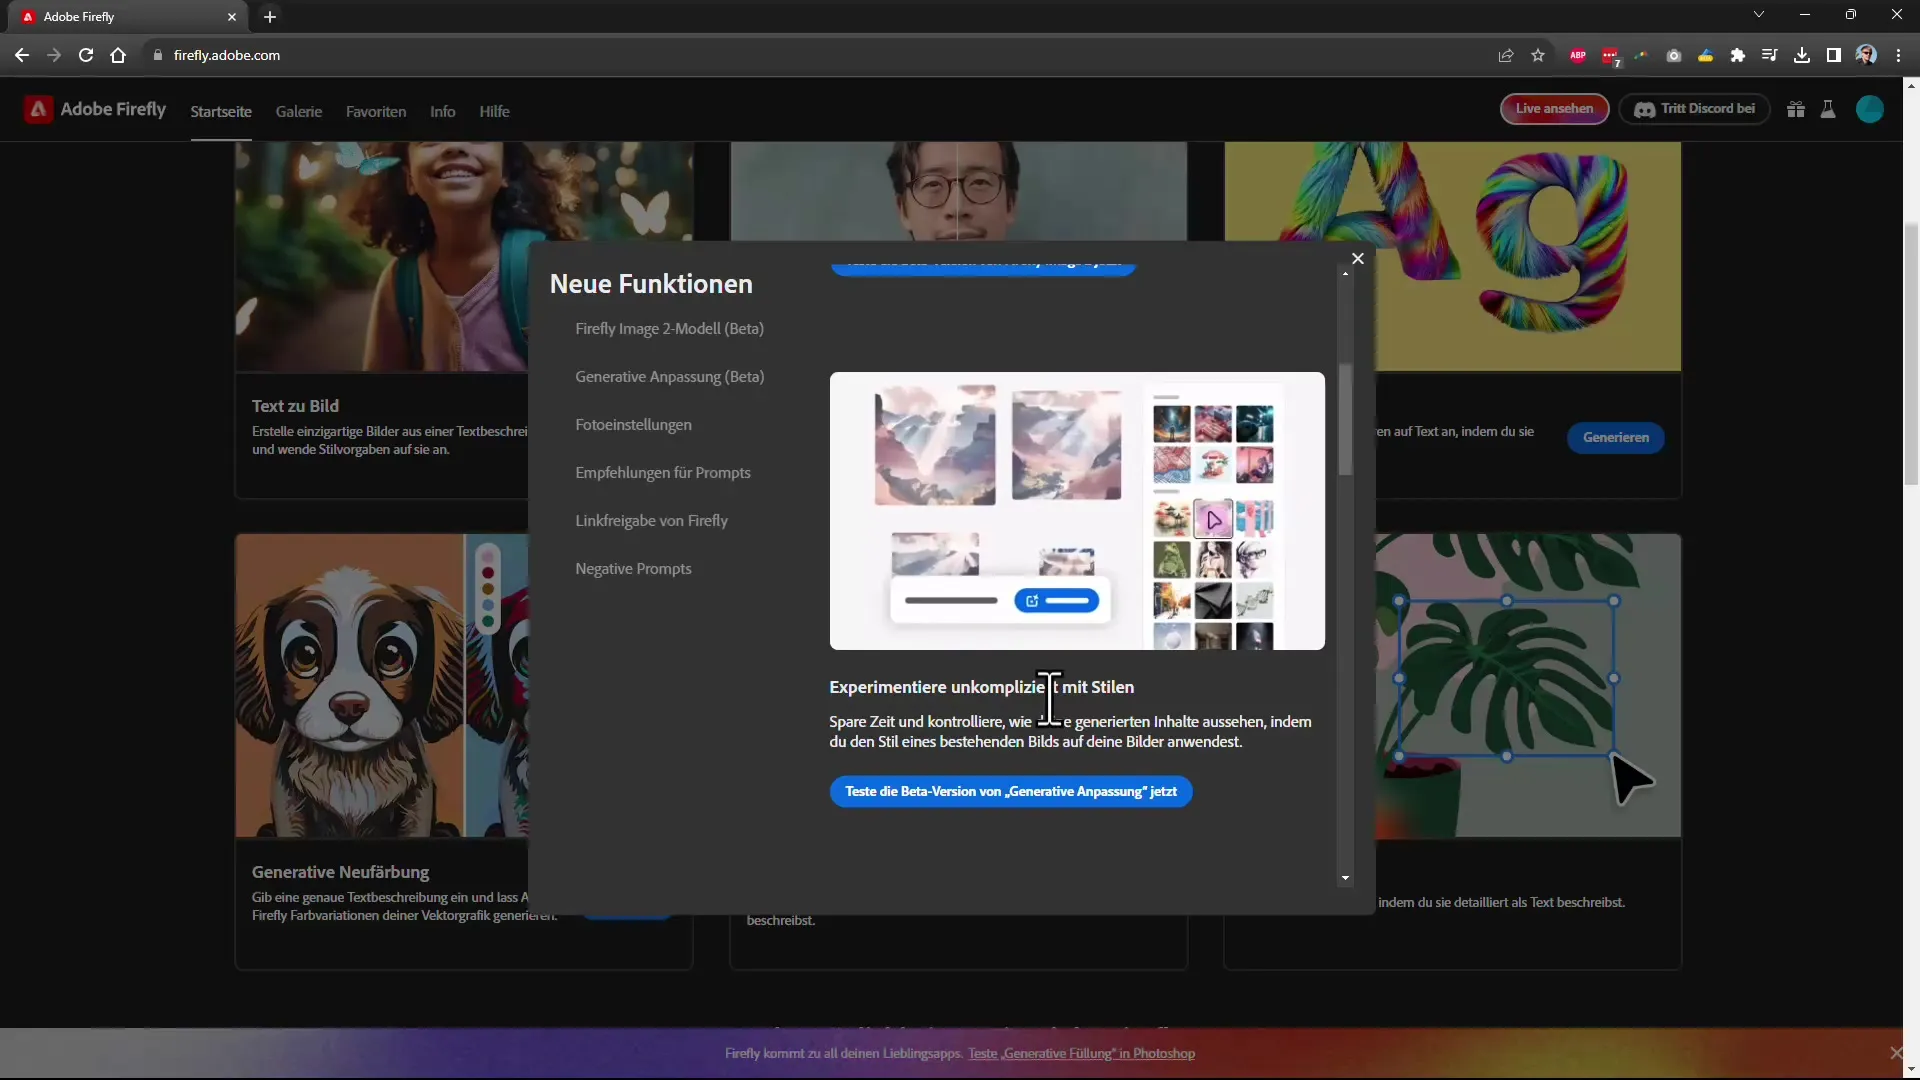Screen dimensions: 1920x1080
Task: Click the share page icon
Action: click(1505, 55)
